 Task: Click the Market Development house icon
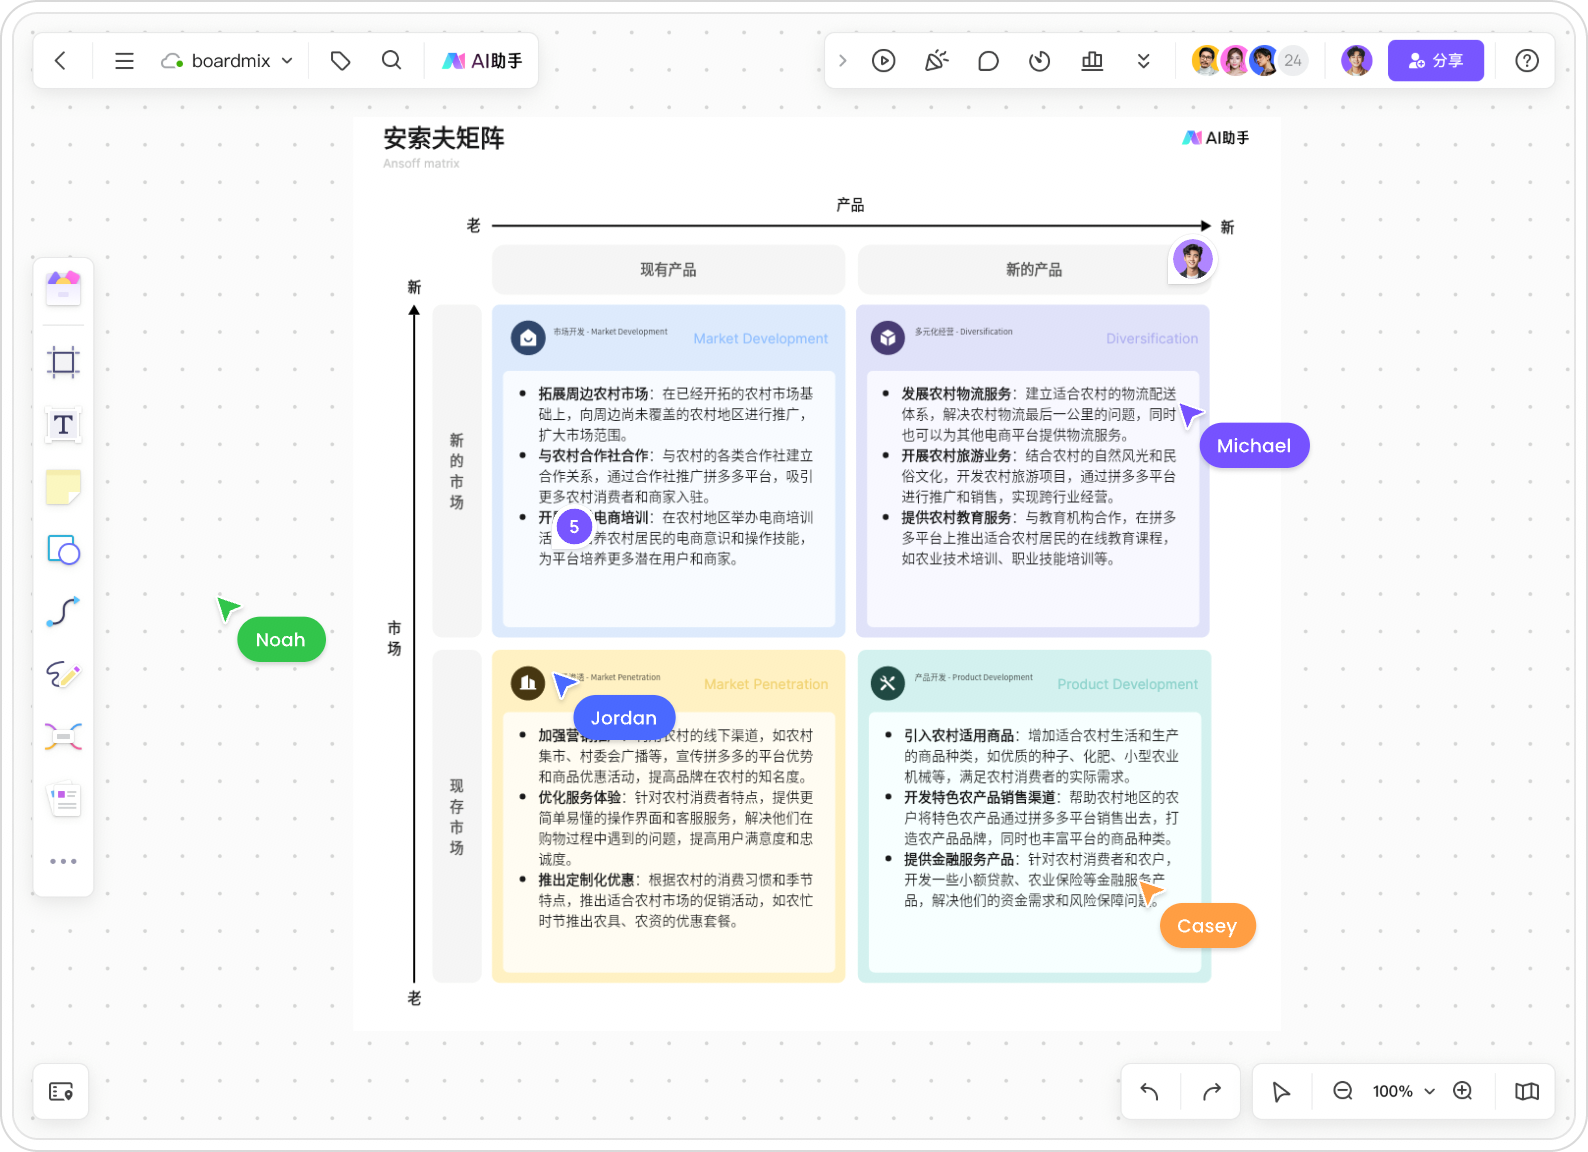pyautogui.click(x=528, y=338)
